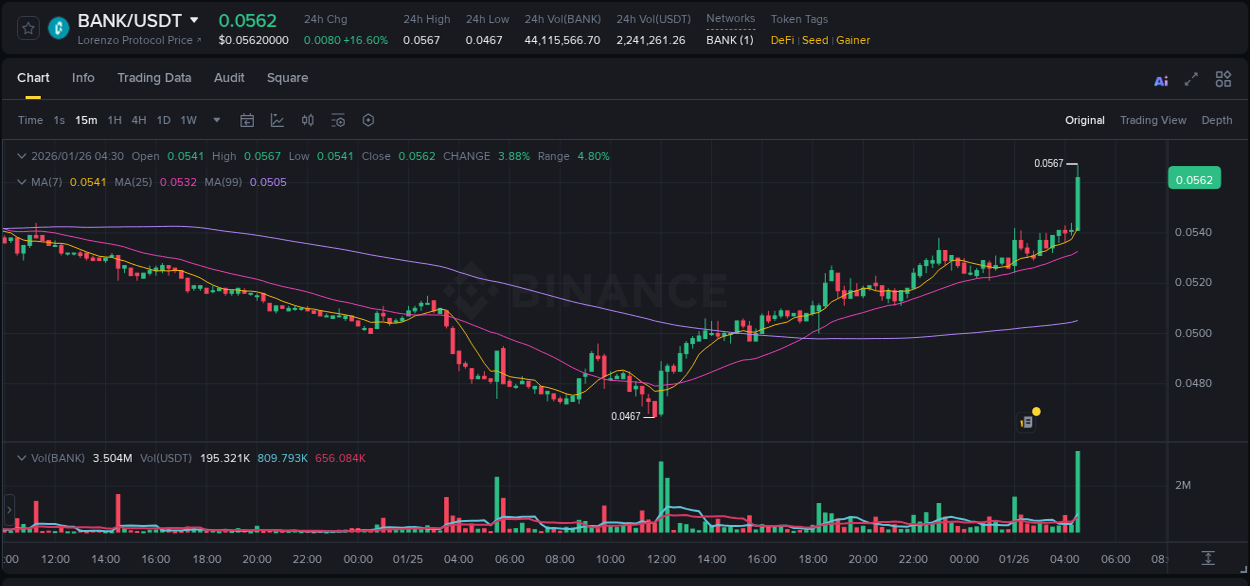The image size is (1250, 586).
Task: Expand the chart to fullscreen
Action: (x=1191, y=78)
